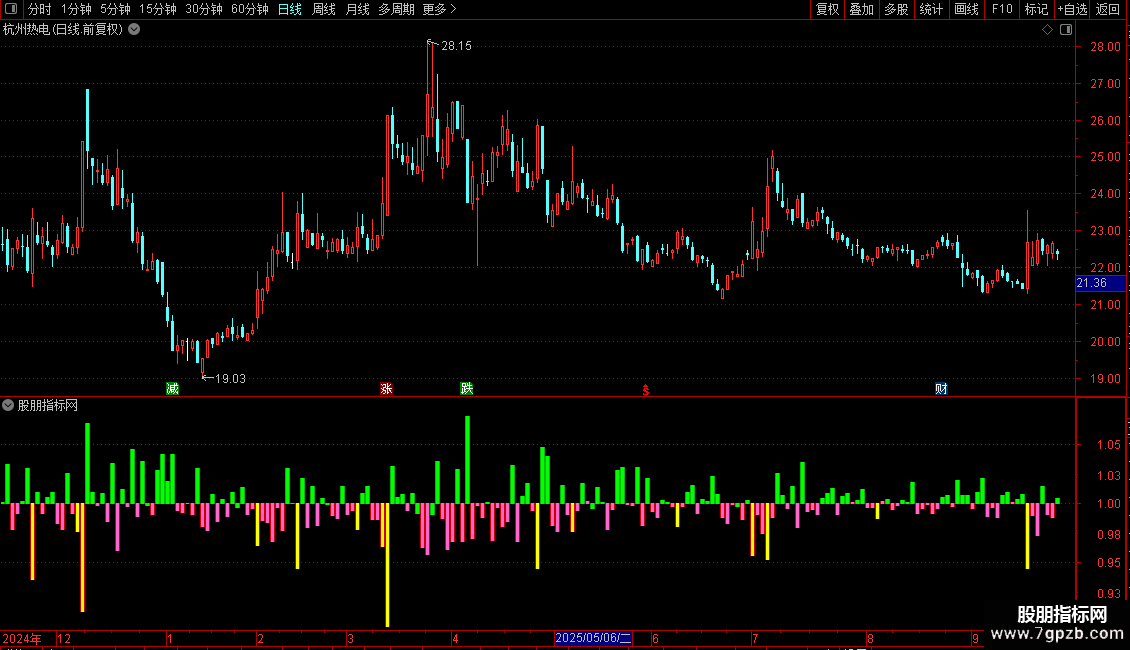Switch to 周线 weekly chart
This screenshot has height=650, width=1130.
[324, 9]
